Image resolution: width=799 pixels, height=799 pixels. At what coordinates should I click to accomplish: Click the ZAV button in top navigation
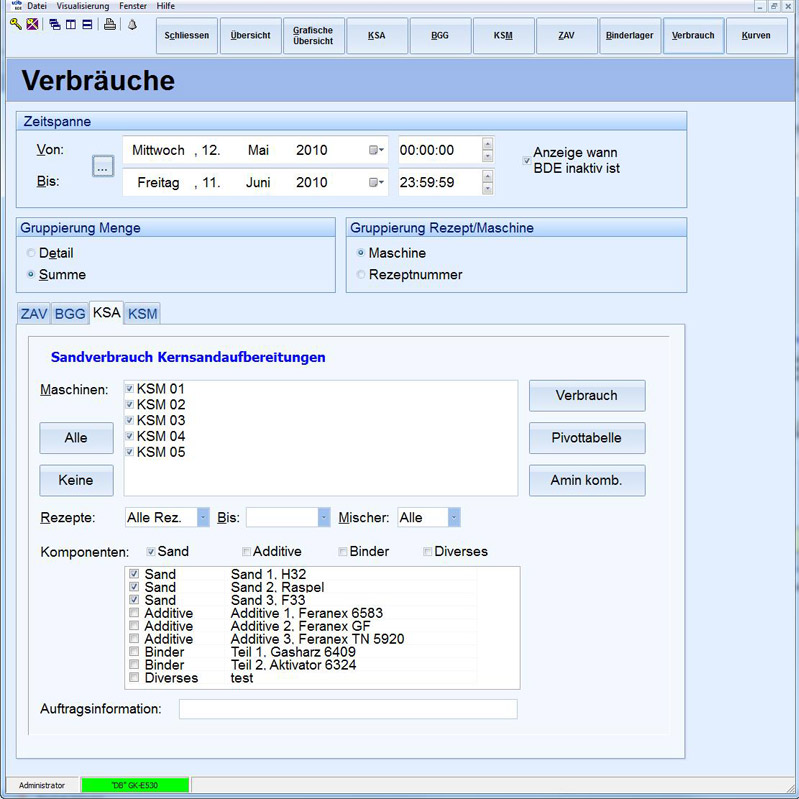coord(566,36)
